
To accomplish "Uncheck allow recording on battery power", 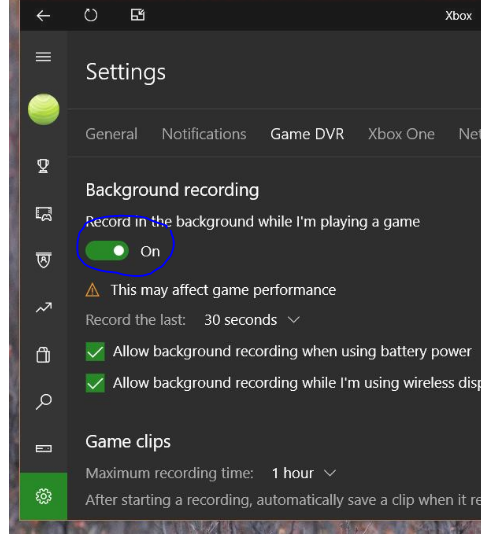I will coord(95,352).
